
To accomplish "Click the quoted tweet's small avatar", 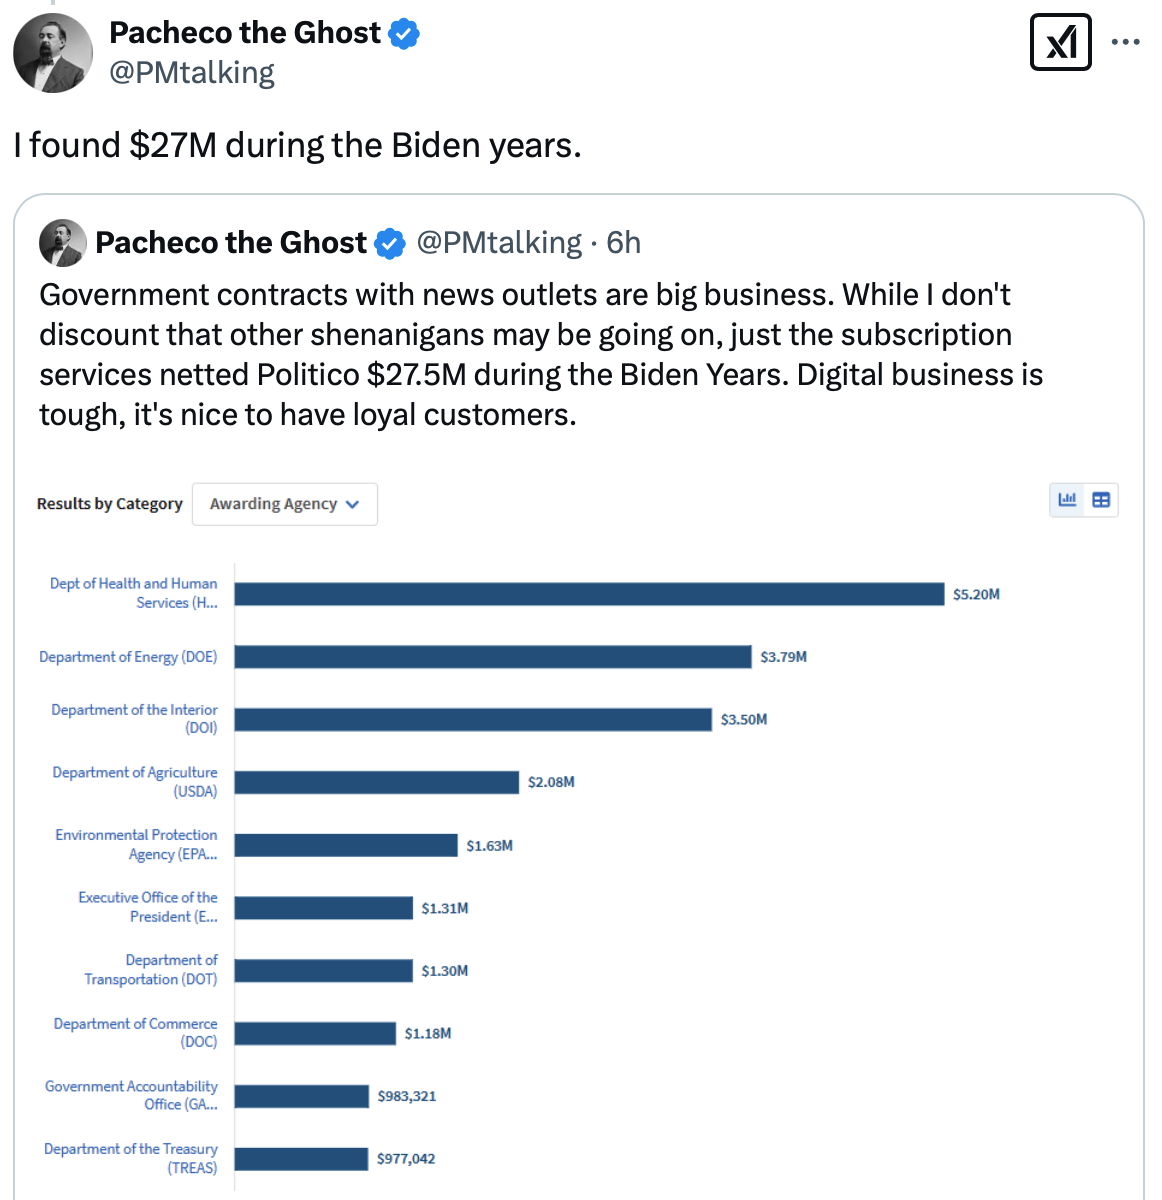I will tap(62, 243).
